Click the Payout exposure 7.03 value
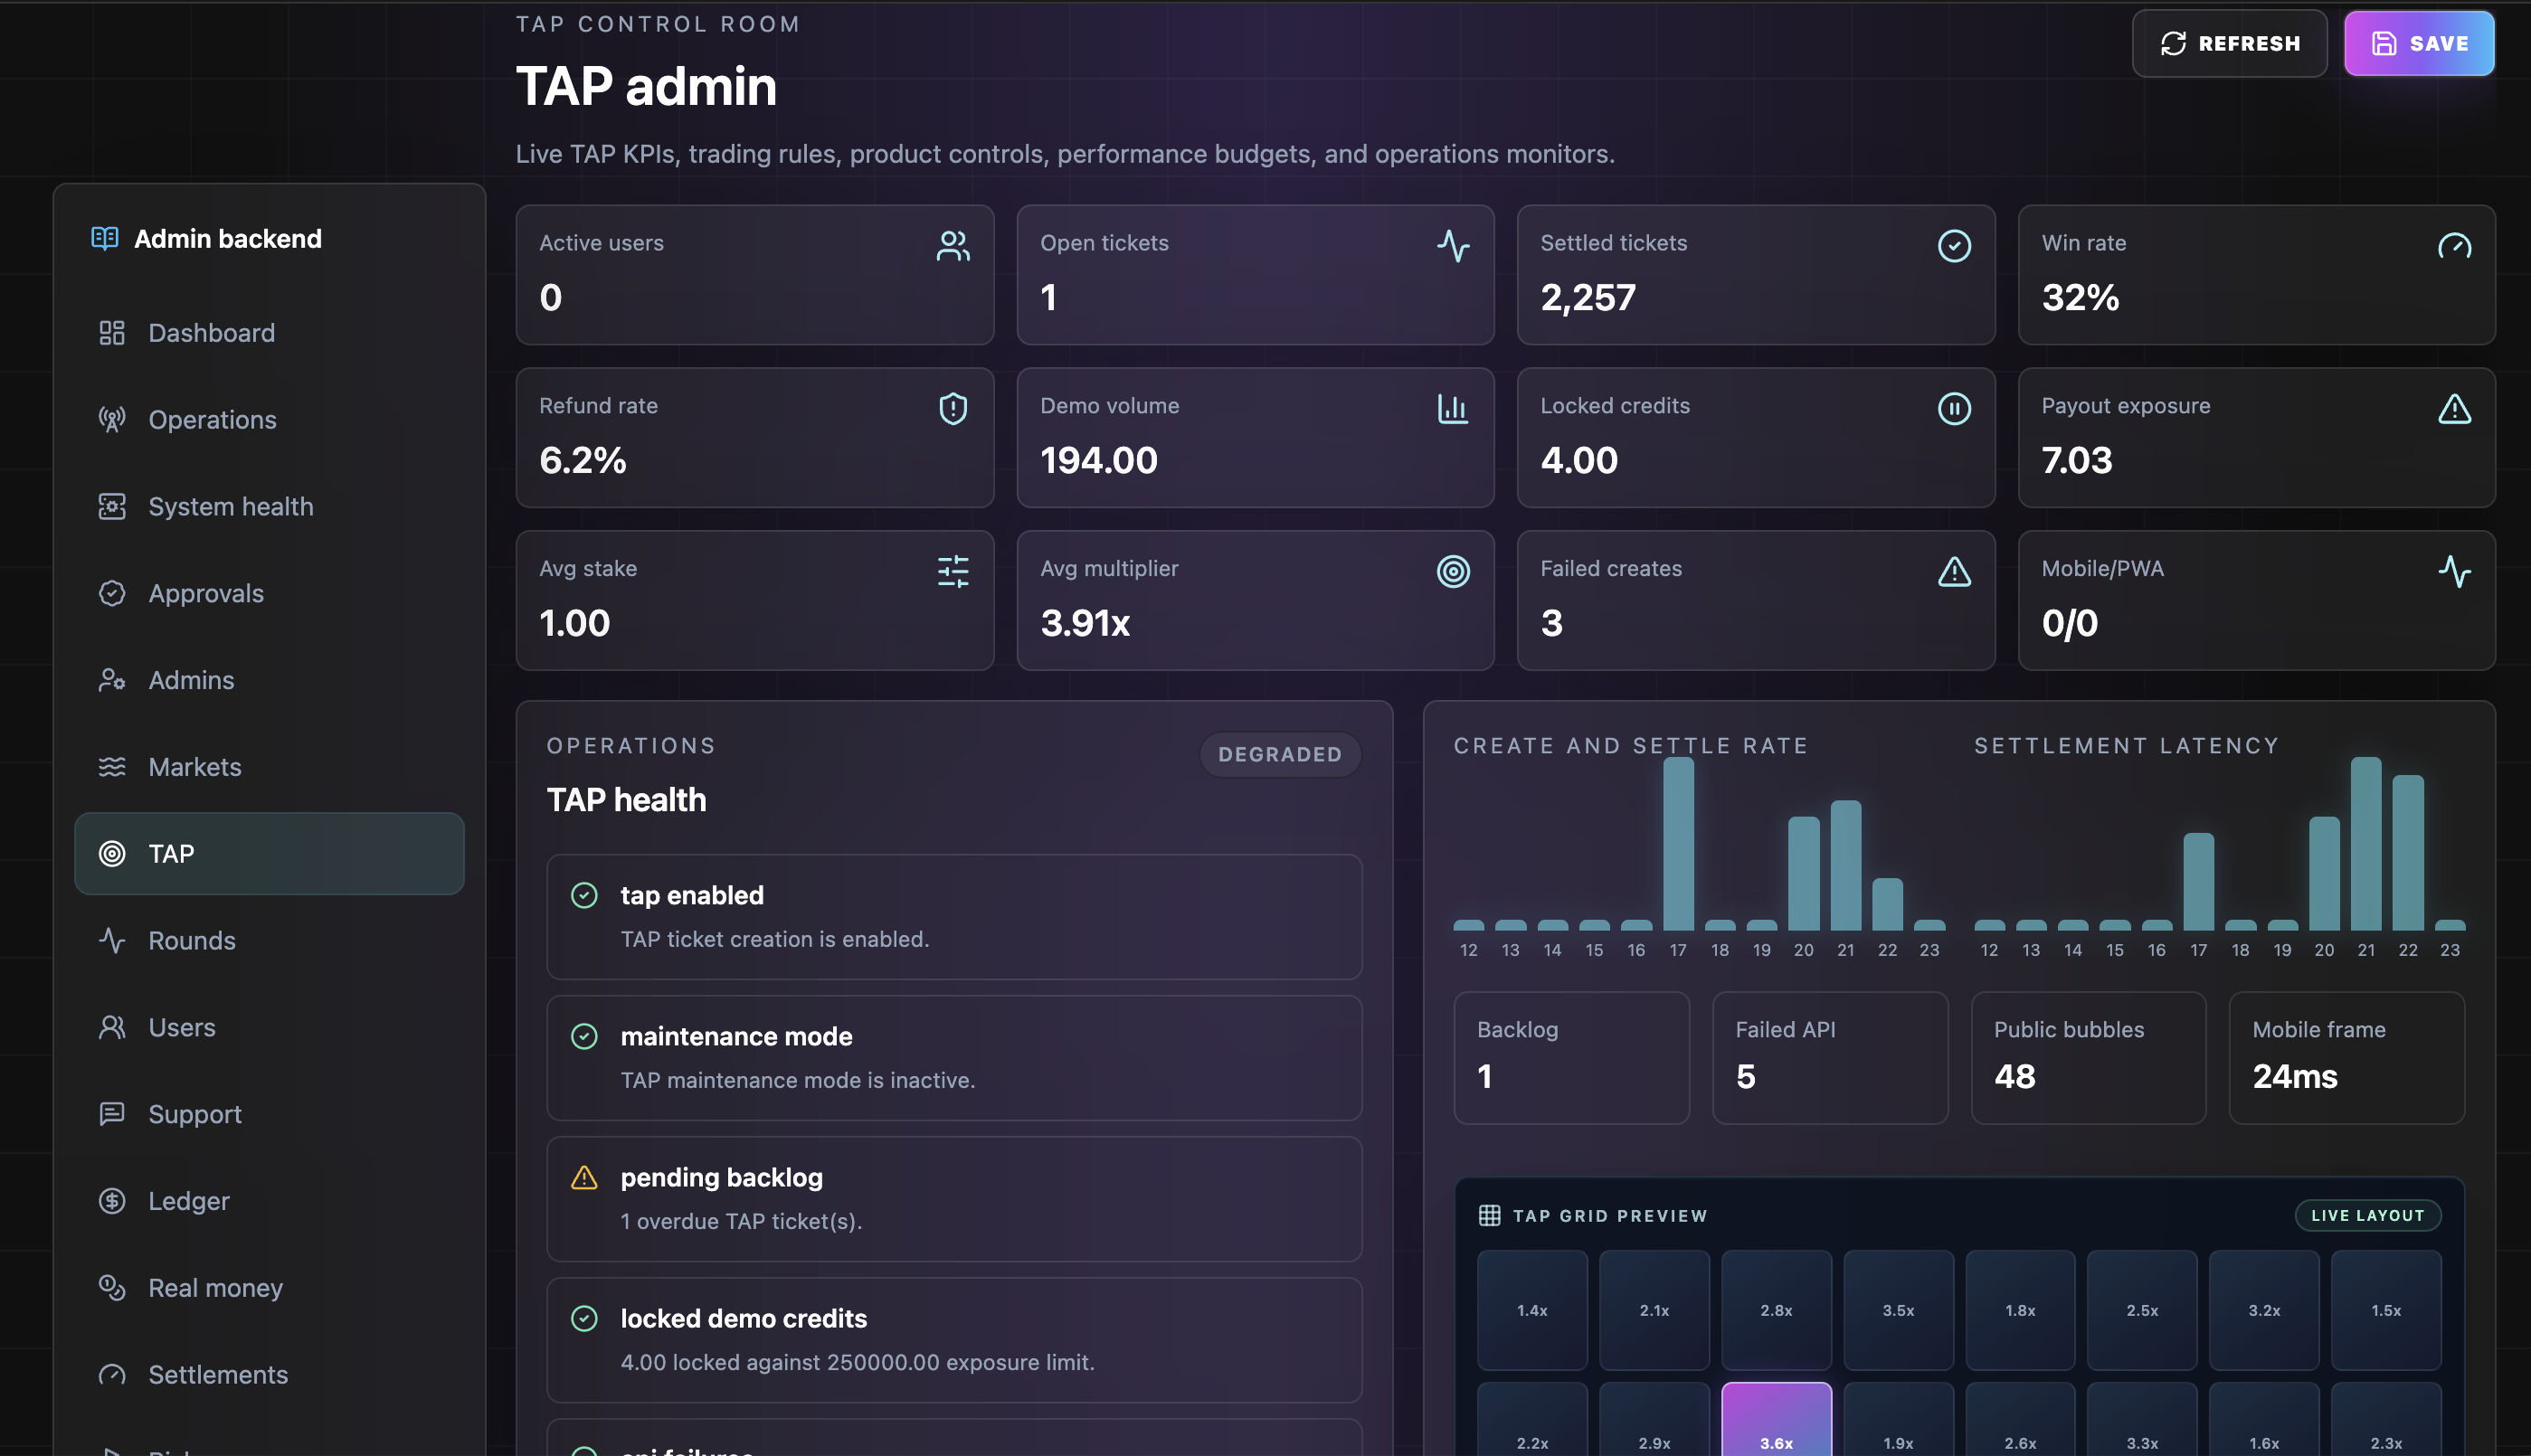The image size is (2531, 1456). [2076, 460]
